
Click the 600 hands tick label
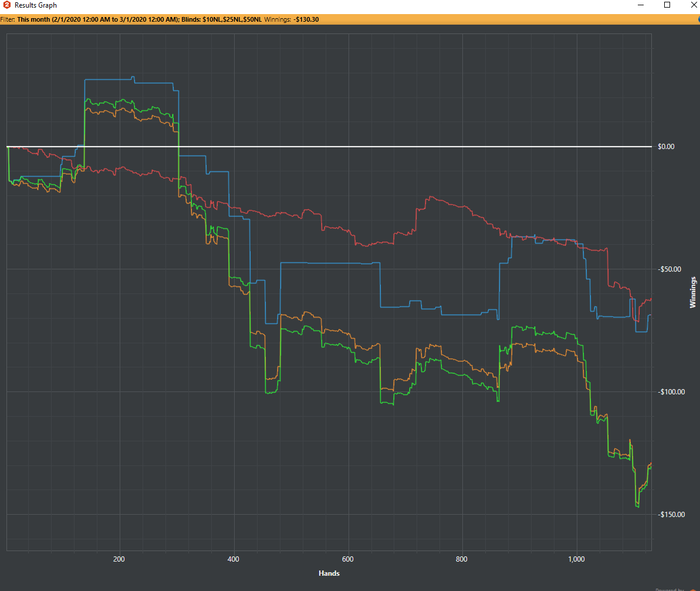pos(348,559)
